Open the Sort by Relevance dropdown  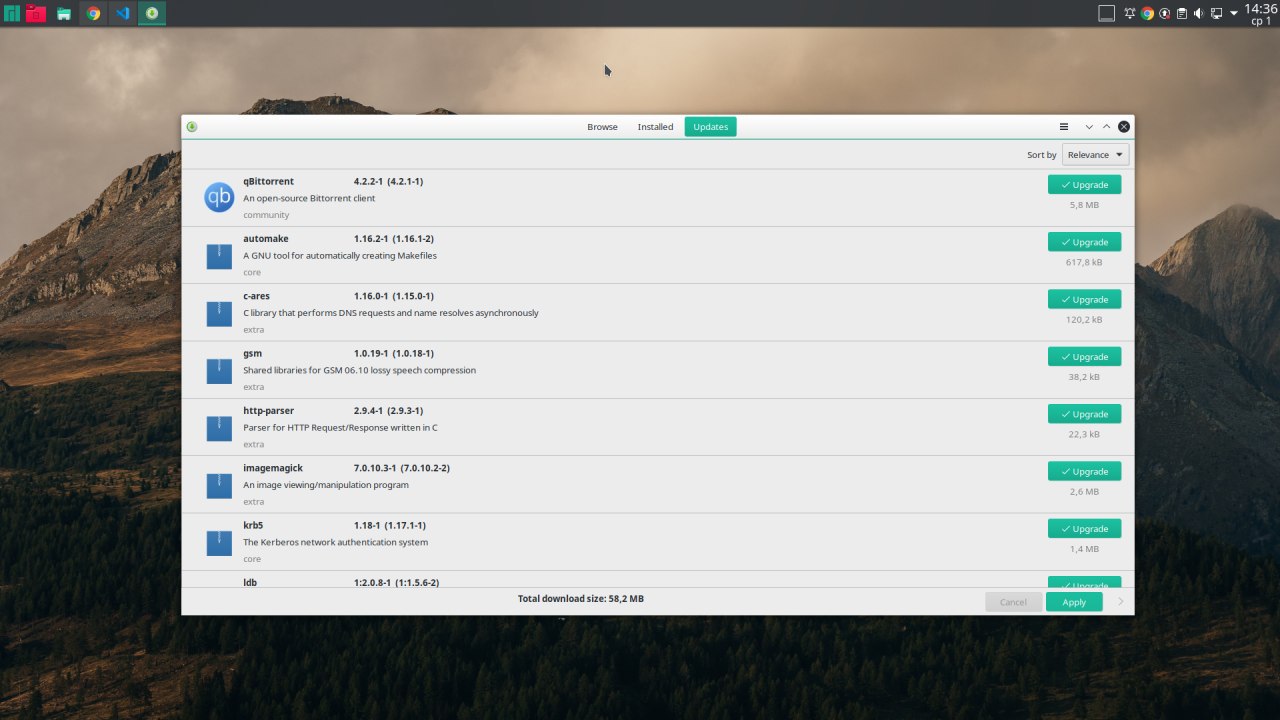coord(1096,155)
